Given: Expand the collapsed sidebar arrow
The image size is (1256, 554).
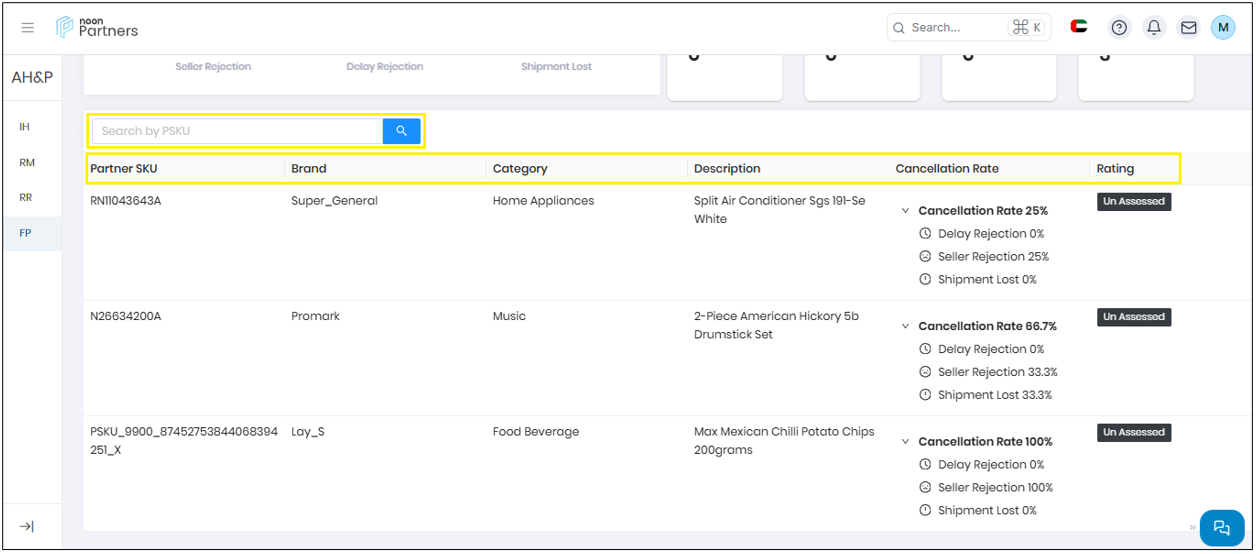Looking at the screenshot, I should pyautogui.click(x=27, y=527).
